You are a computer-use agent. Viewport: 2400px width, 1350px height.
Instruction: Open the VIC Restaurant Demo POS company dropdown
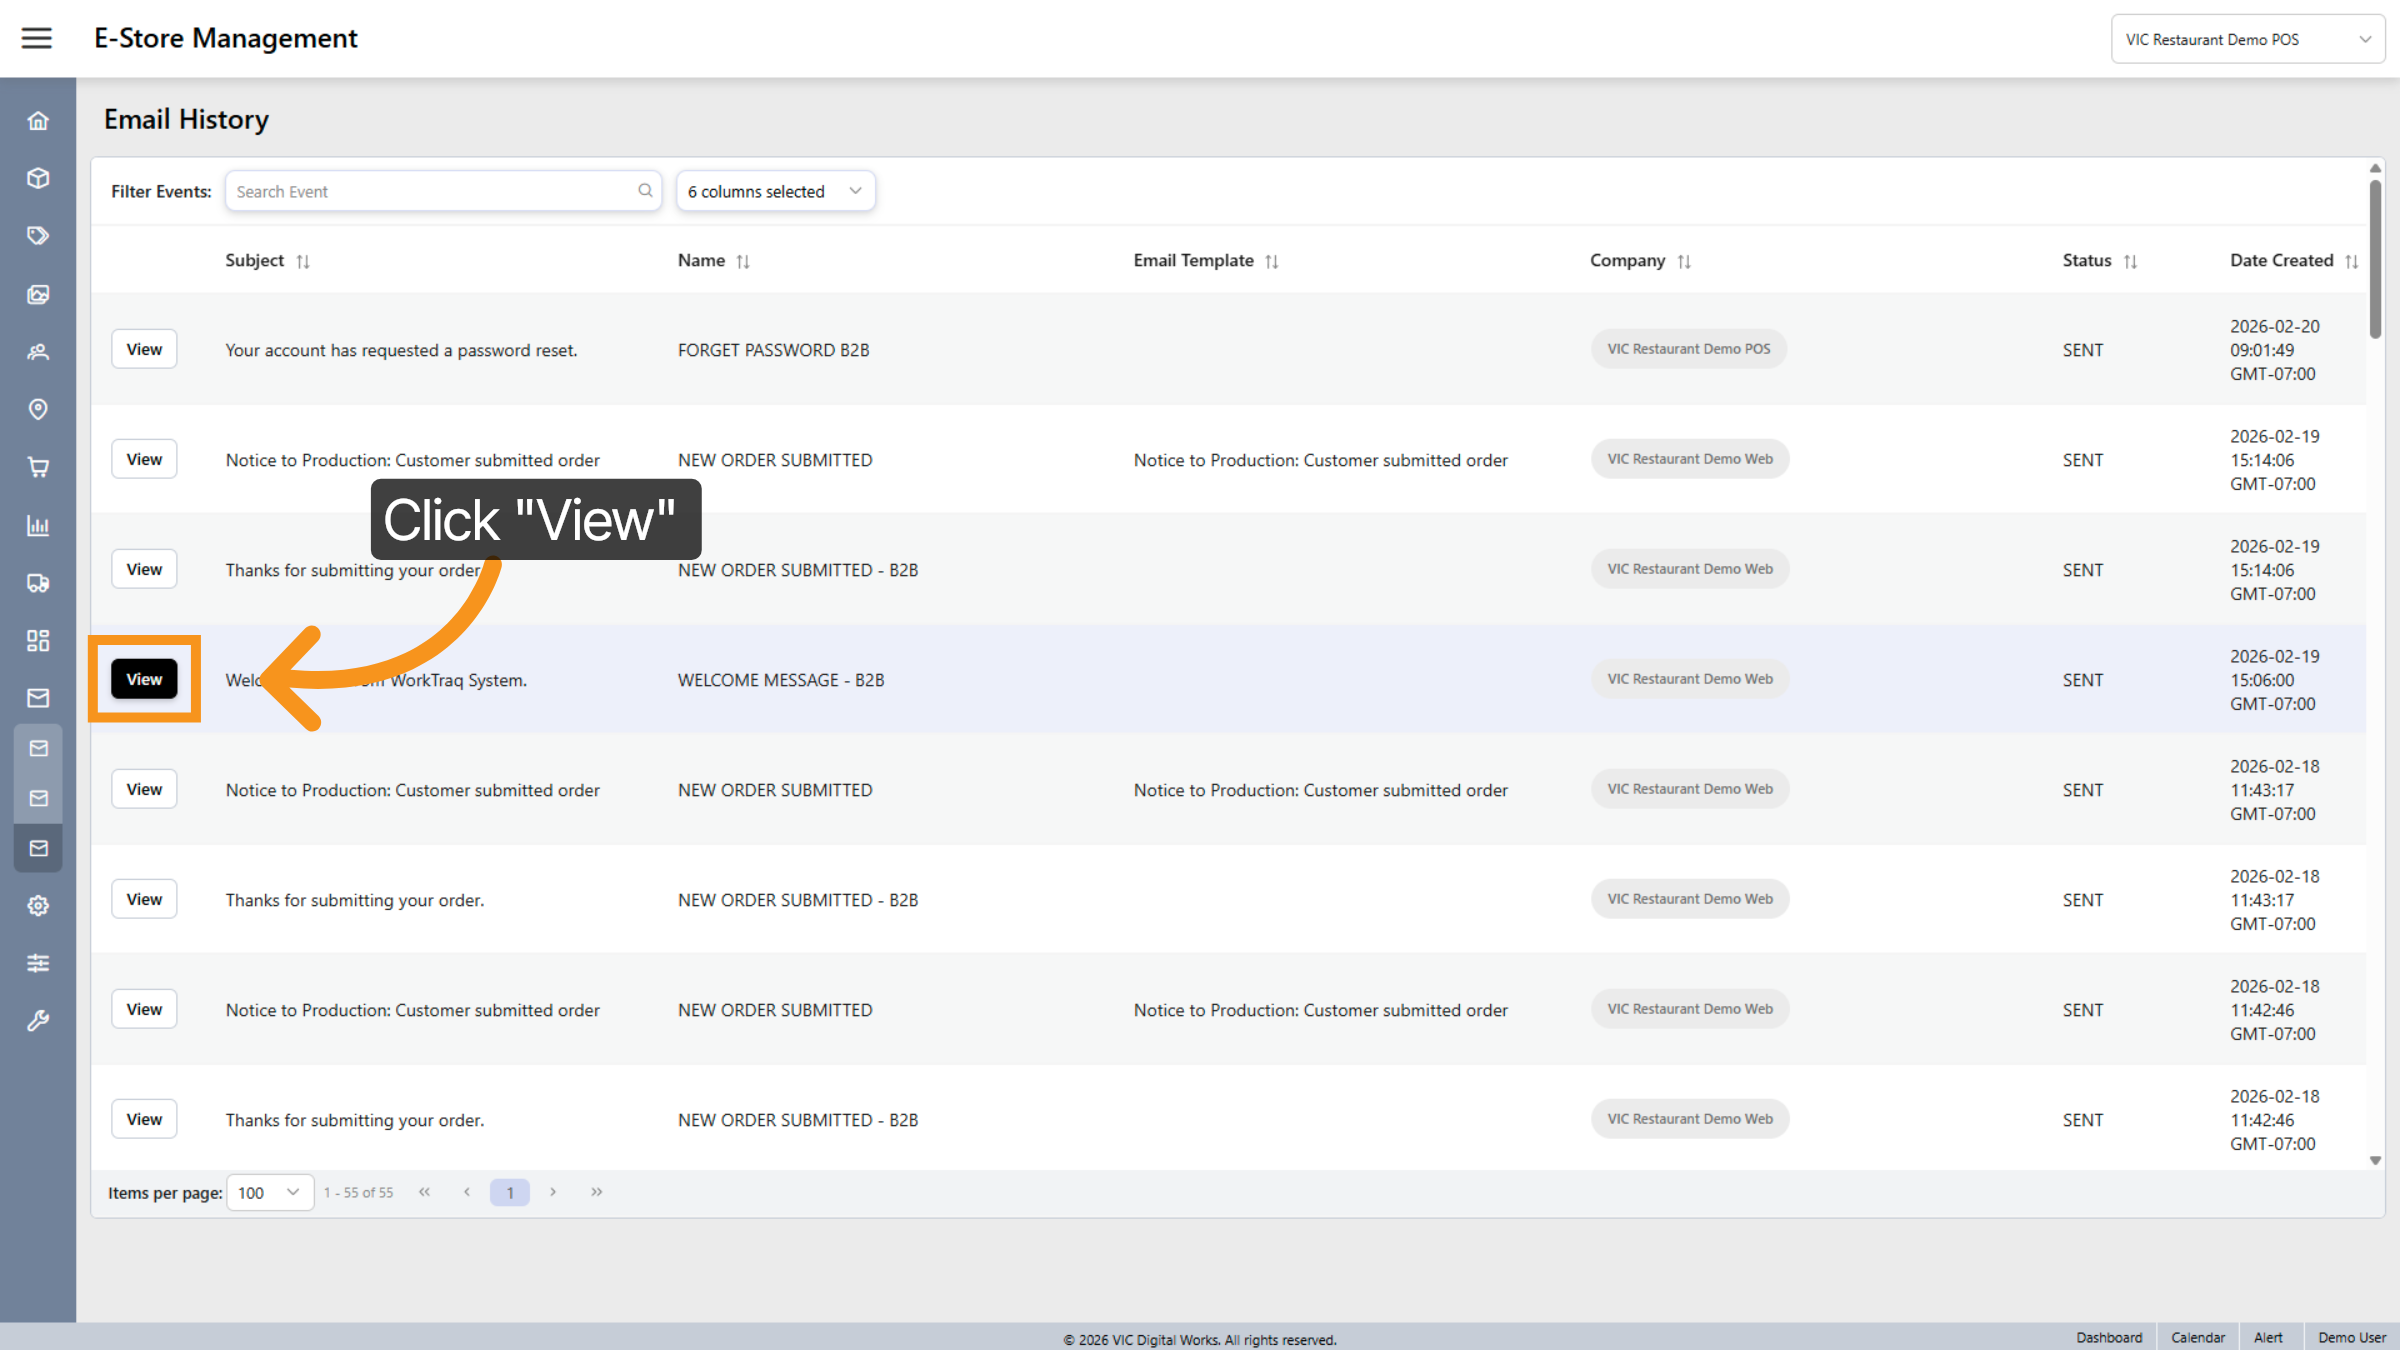pyautogui.click(x=2248, y=38)
